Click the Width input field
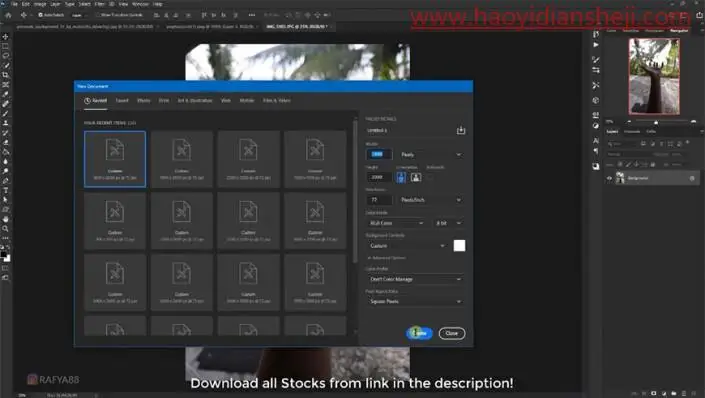 click(379, 154)
